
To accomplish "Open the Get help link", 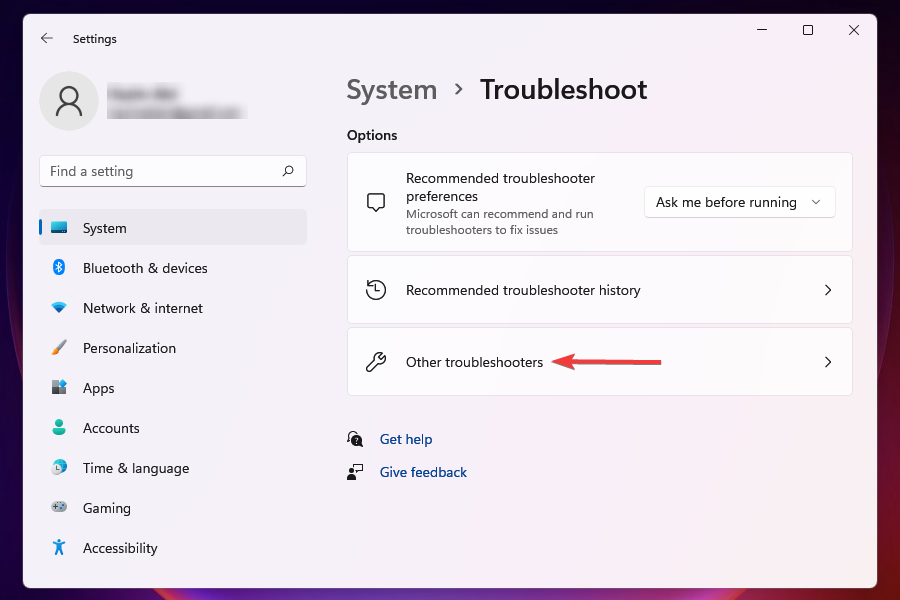I will (406, 438).
